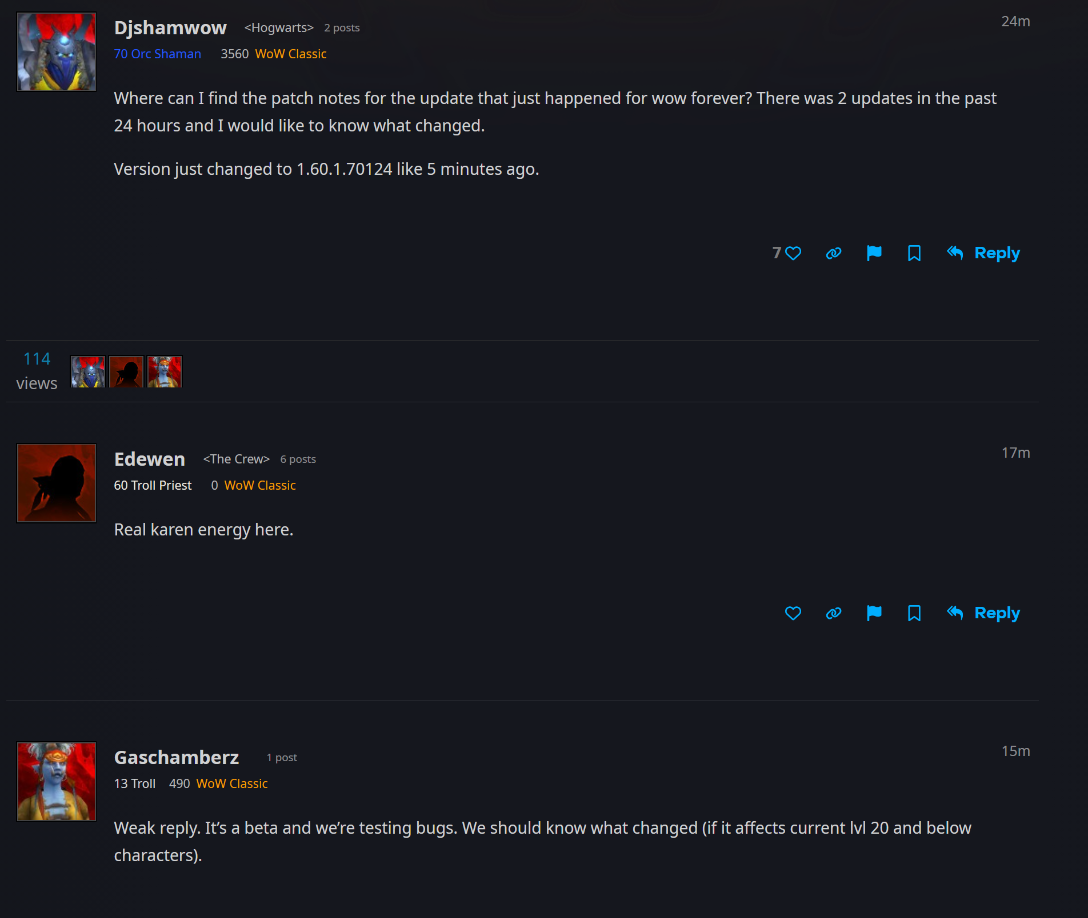Reply to Edewen's post

[983, 613]
